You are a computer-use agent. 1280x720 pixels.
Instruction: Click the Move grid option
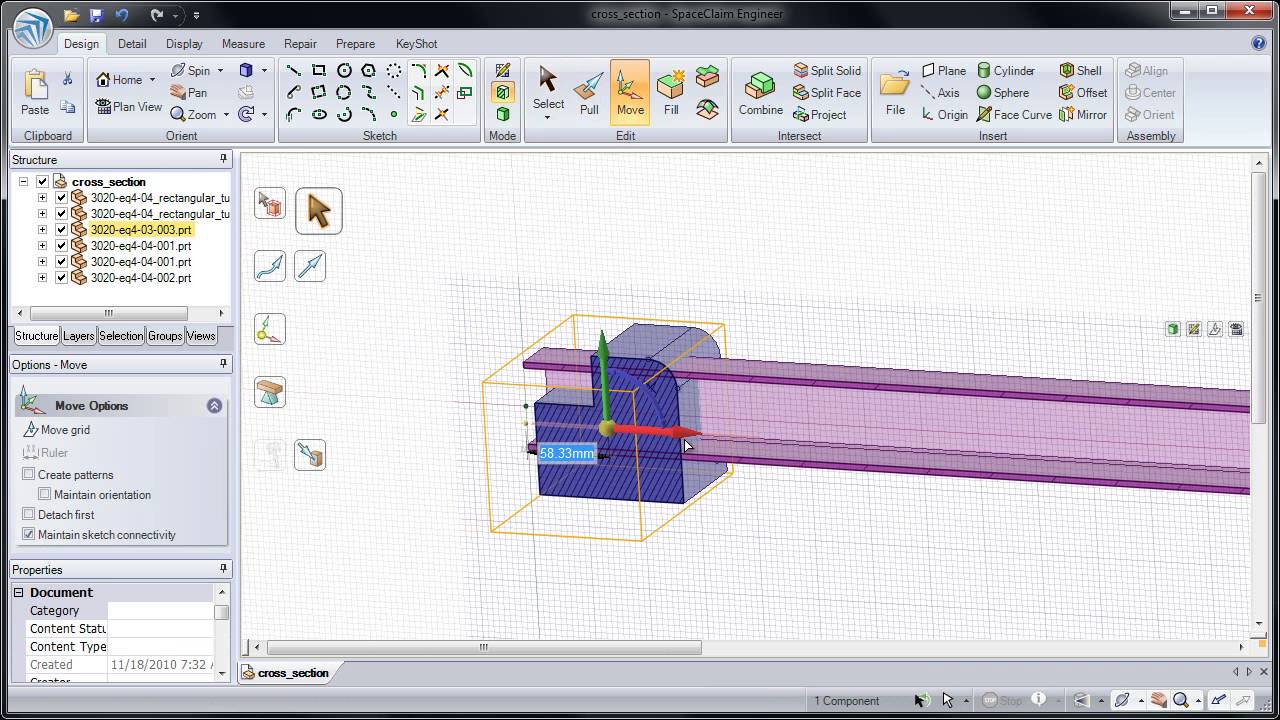point(56,429)
